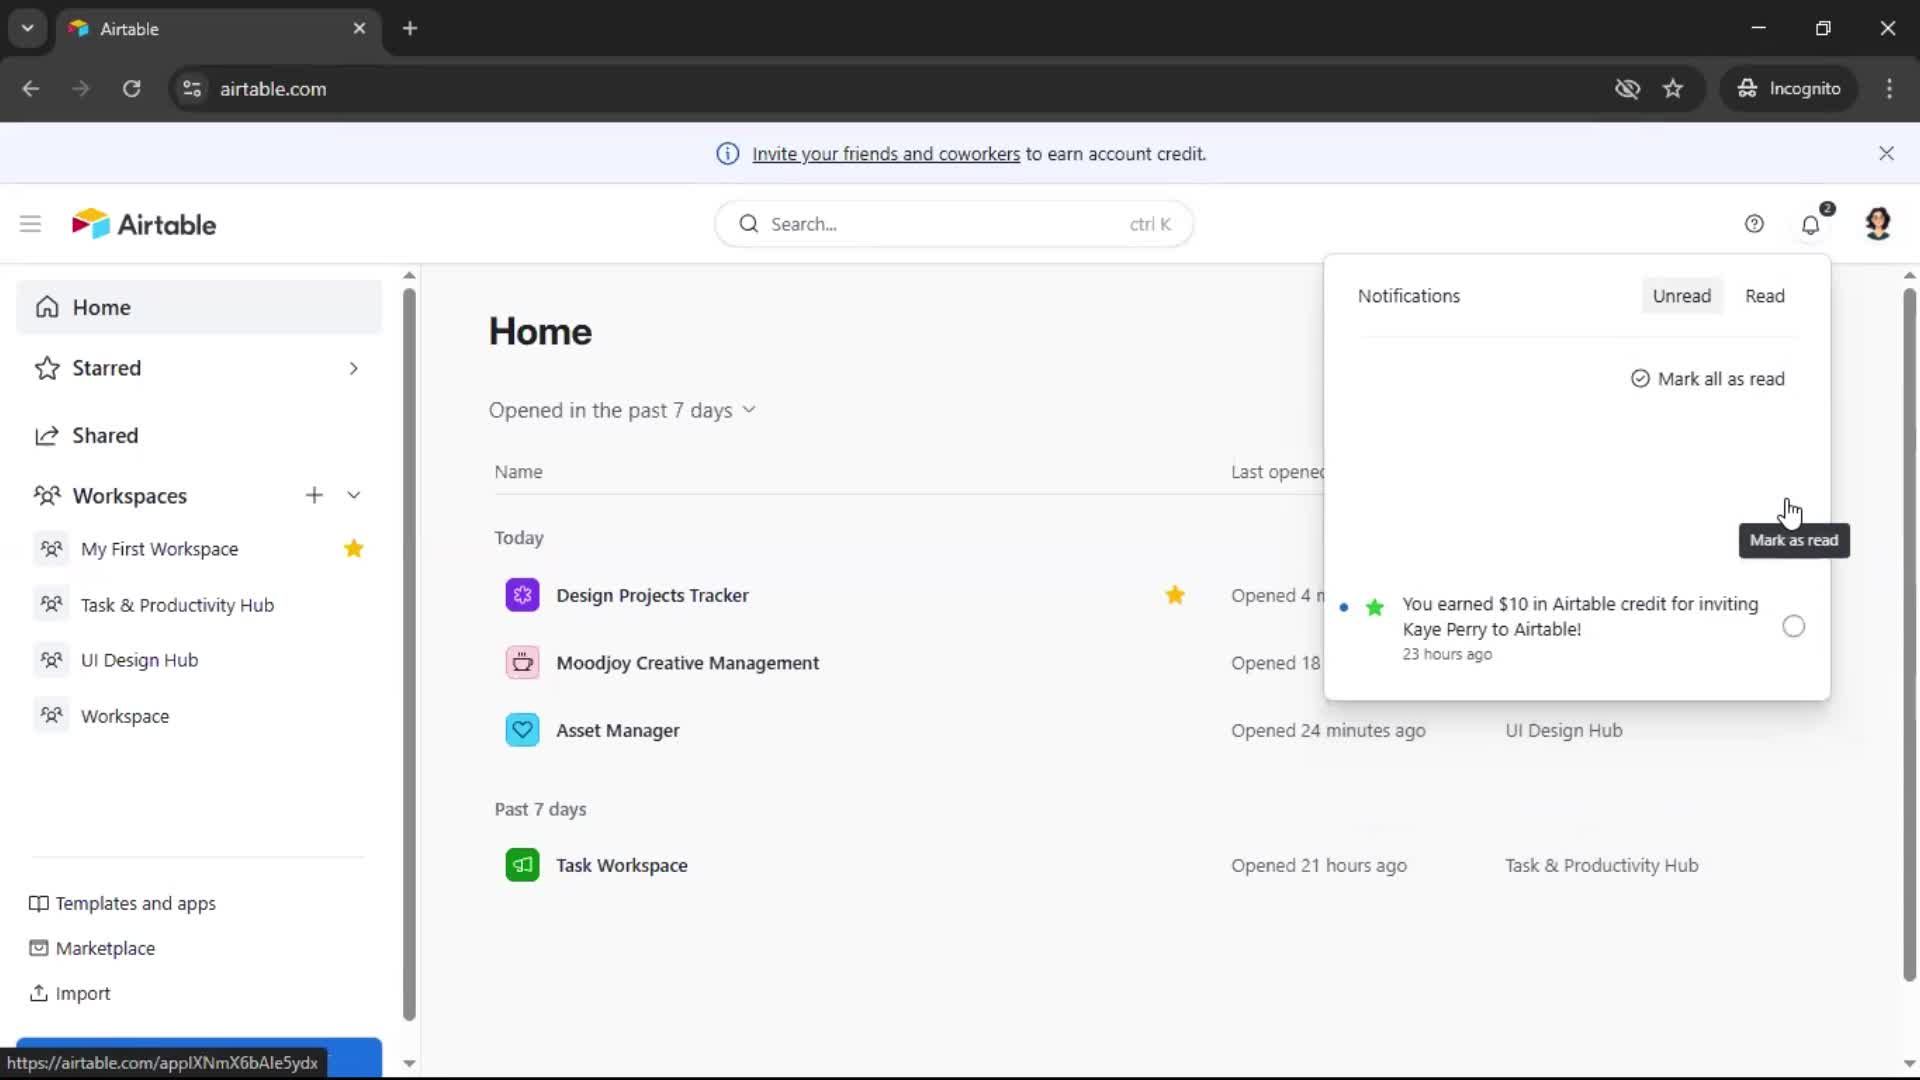Open Task Workspace base icon
The image size is (1920, 1080).
coord(522,865)
